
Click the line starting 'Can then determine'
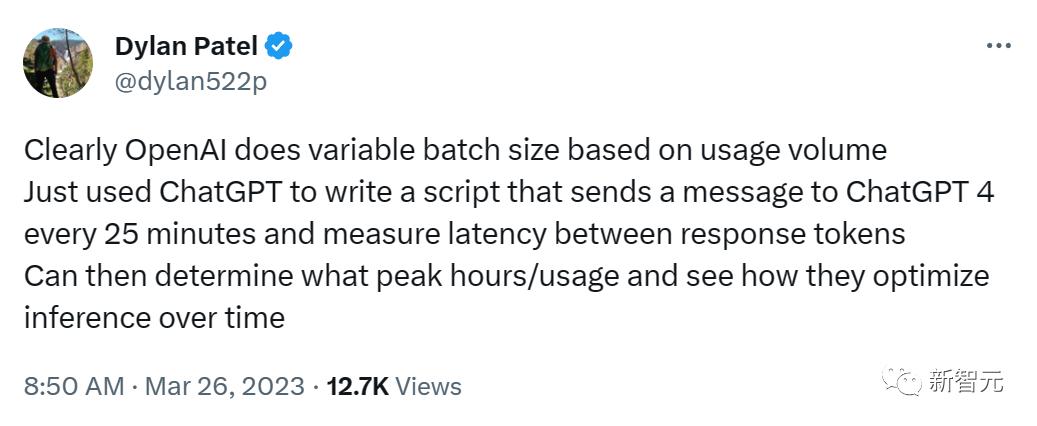coord(507,277)
